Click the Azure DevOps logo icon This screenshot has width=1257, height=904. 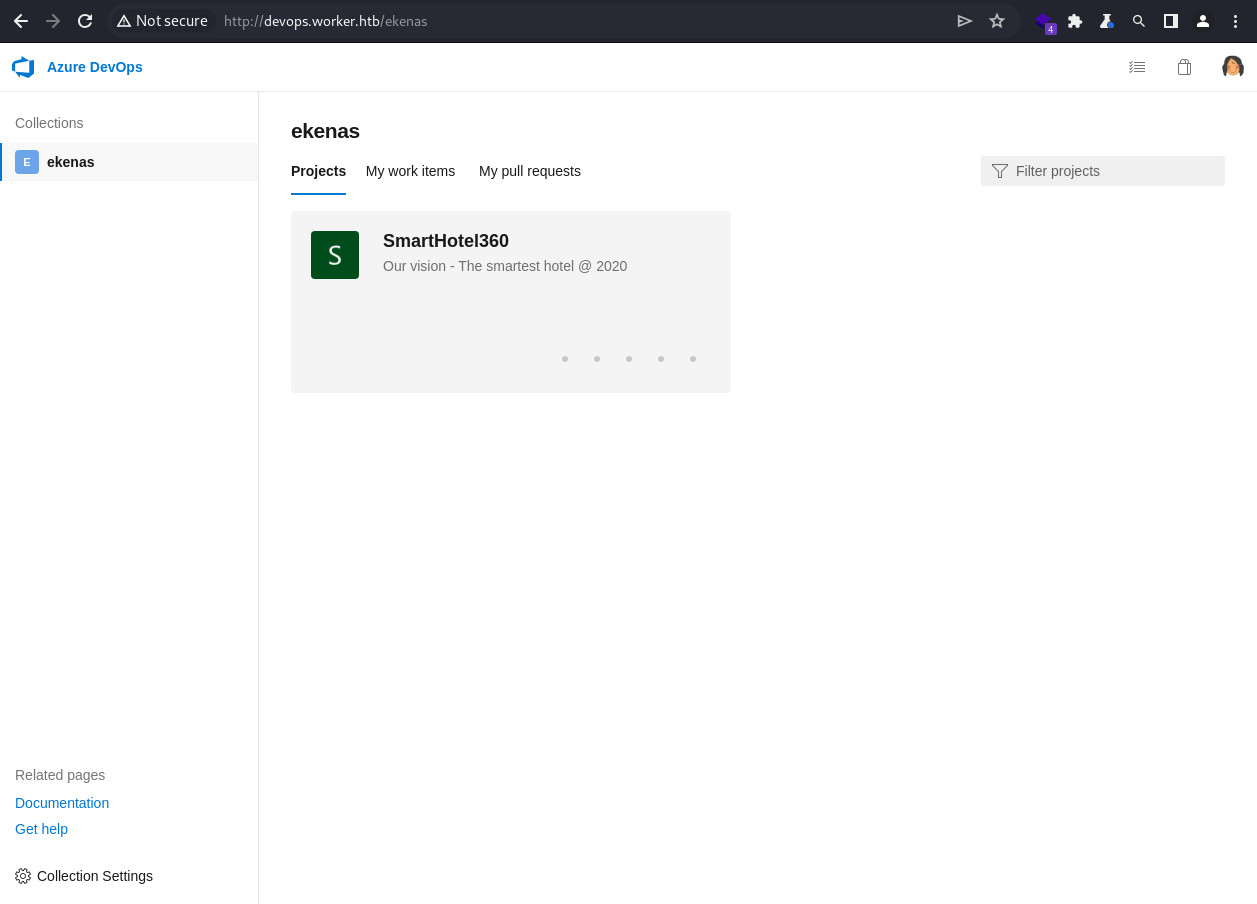23,67
